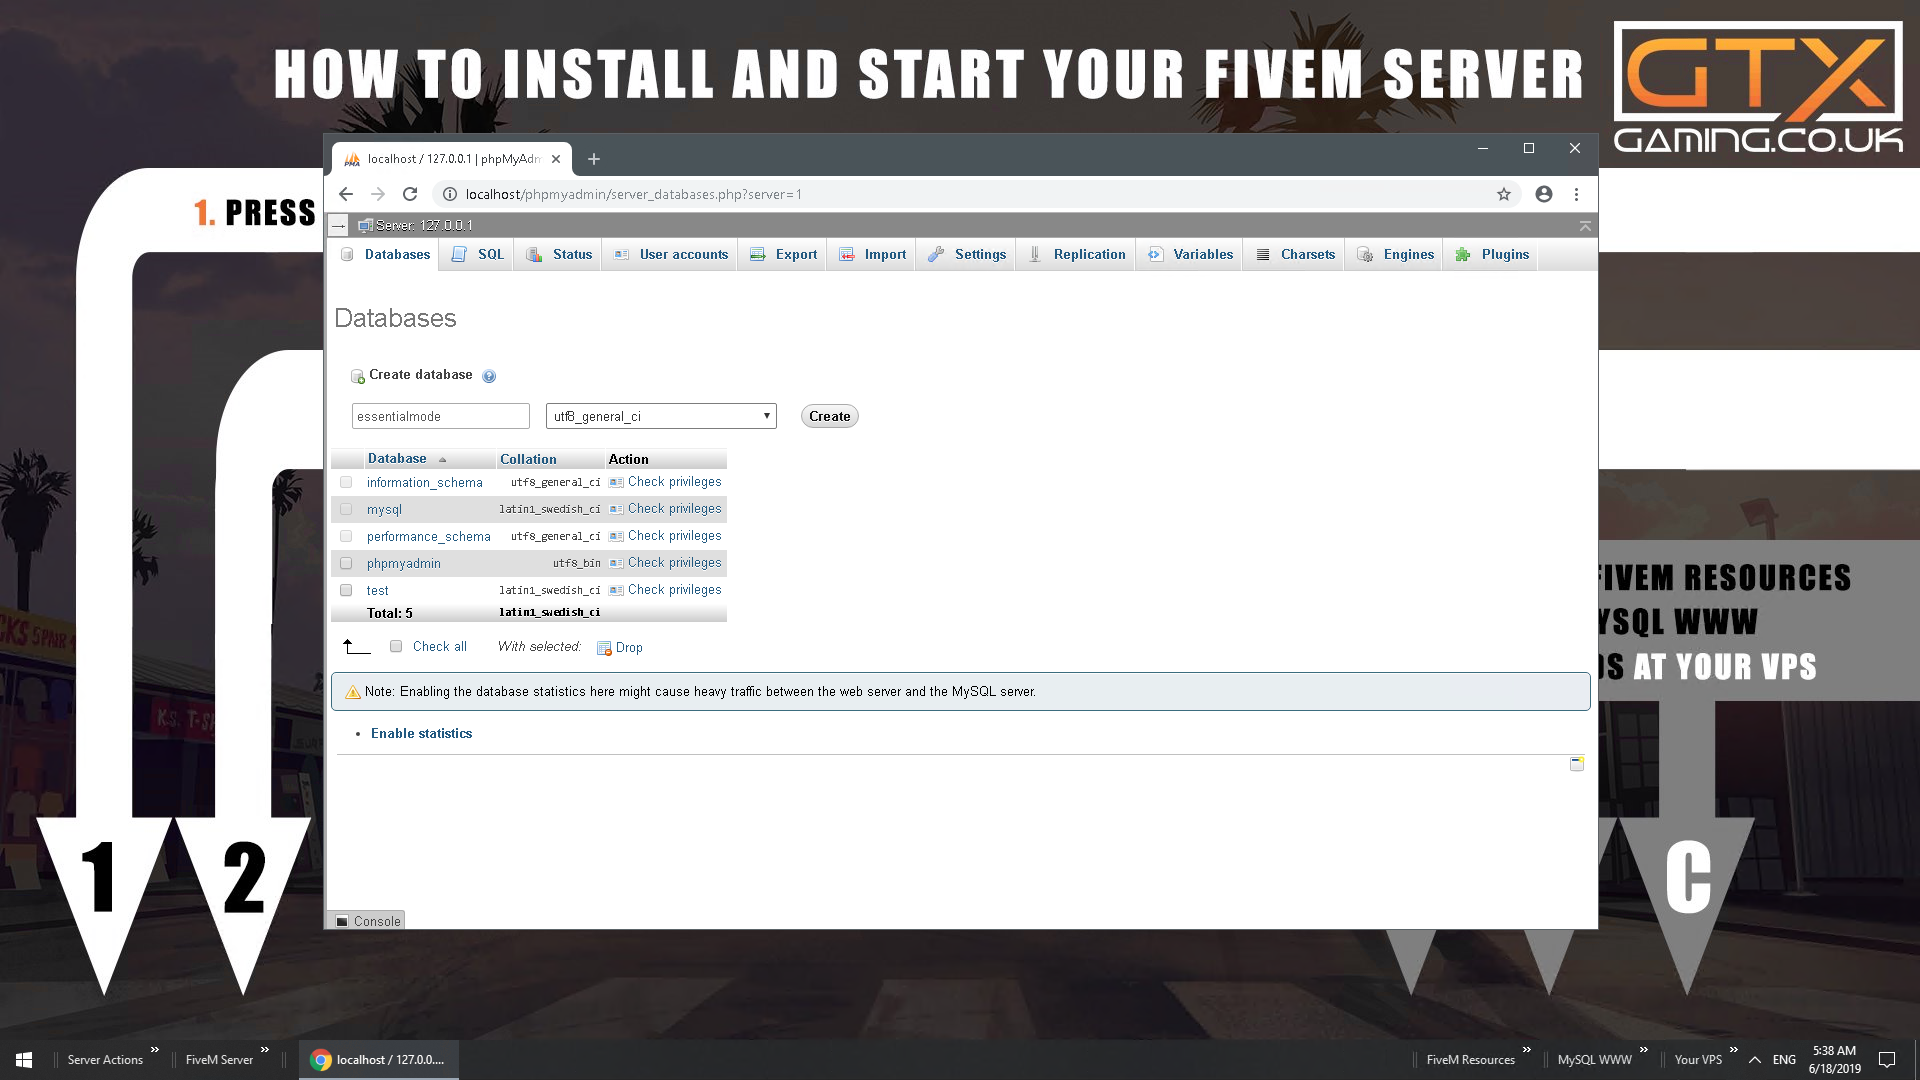This screenshot has height=1080, width=1920.
Task: Click navigation panel toggle arrow icon
Action: coord(338,225)
